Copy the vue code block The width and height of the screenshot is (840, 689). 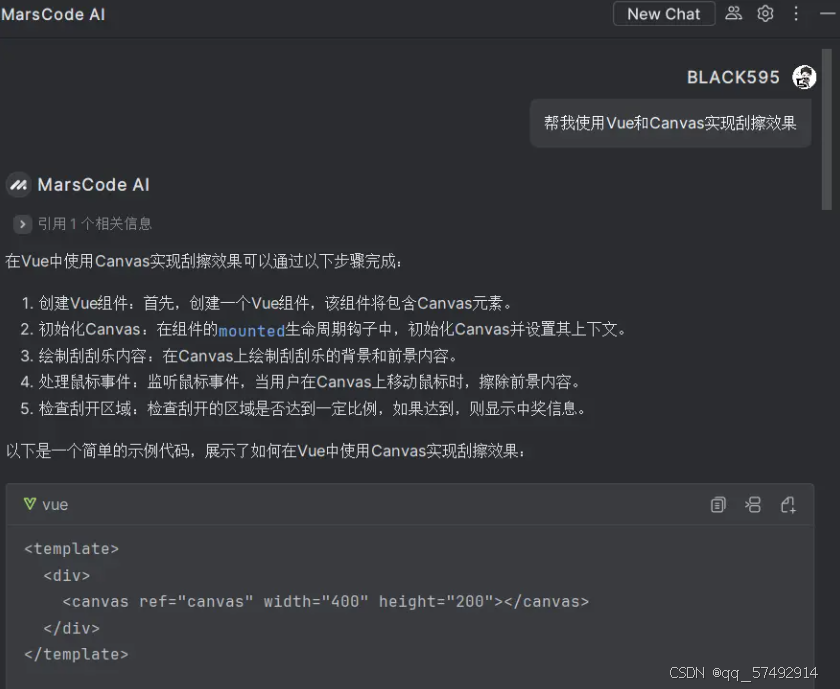click(718, 505)
